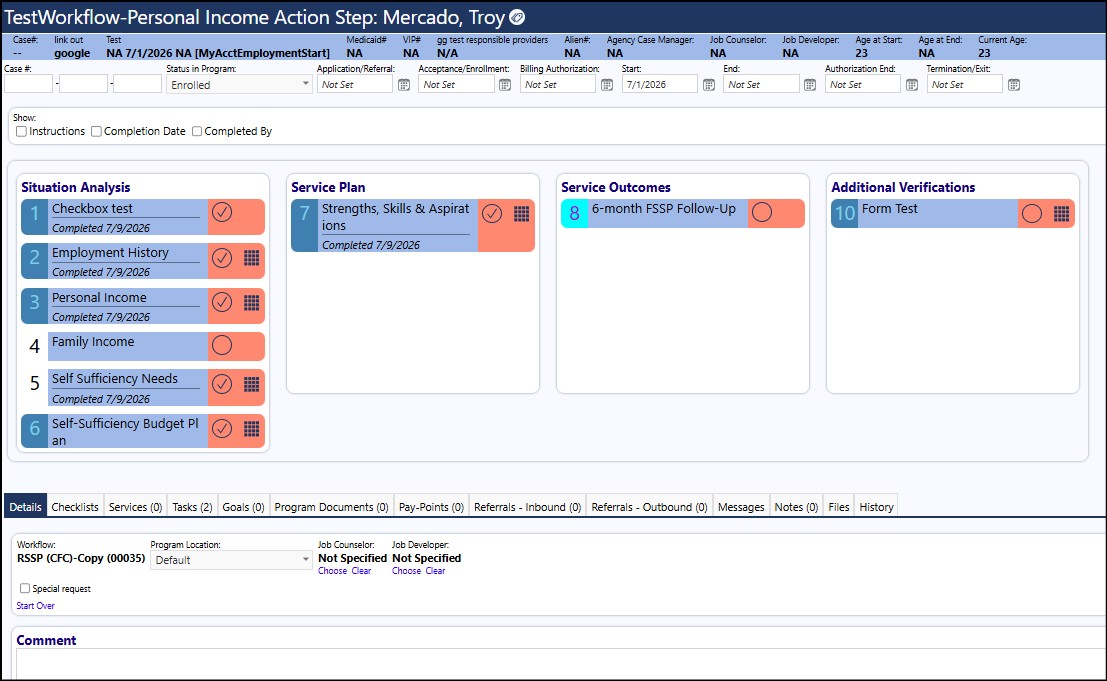Open the Referrals - Outbound (0) tab

650,507
